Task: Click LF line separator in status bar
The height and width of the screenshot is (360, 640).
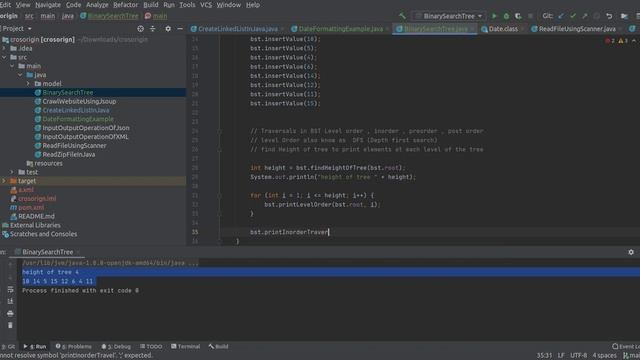Action: point(561,356)
